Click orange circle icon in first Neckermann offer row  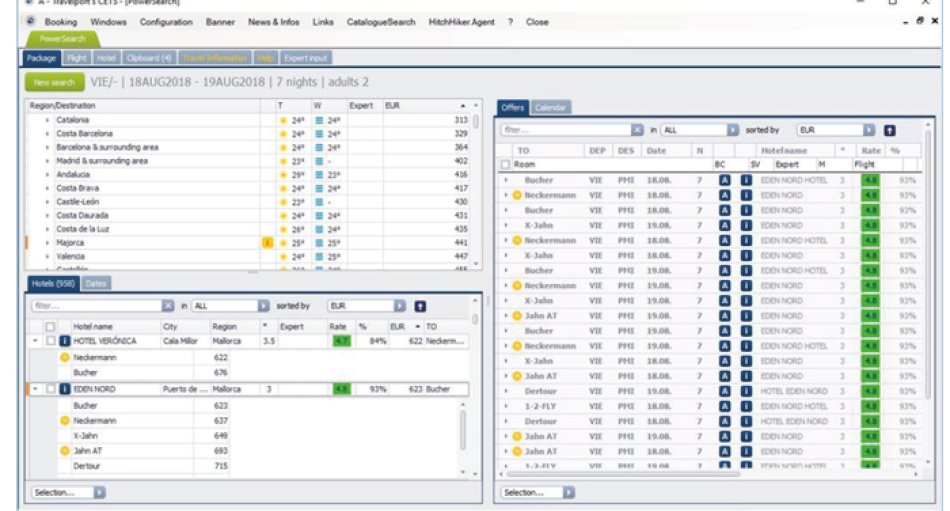[x=517, y=195]
